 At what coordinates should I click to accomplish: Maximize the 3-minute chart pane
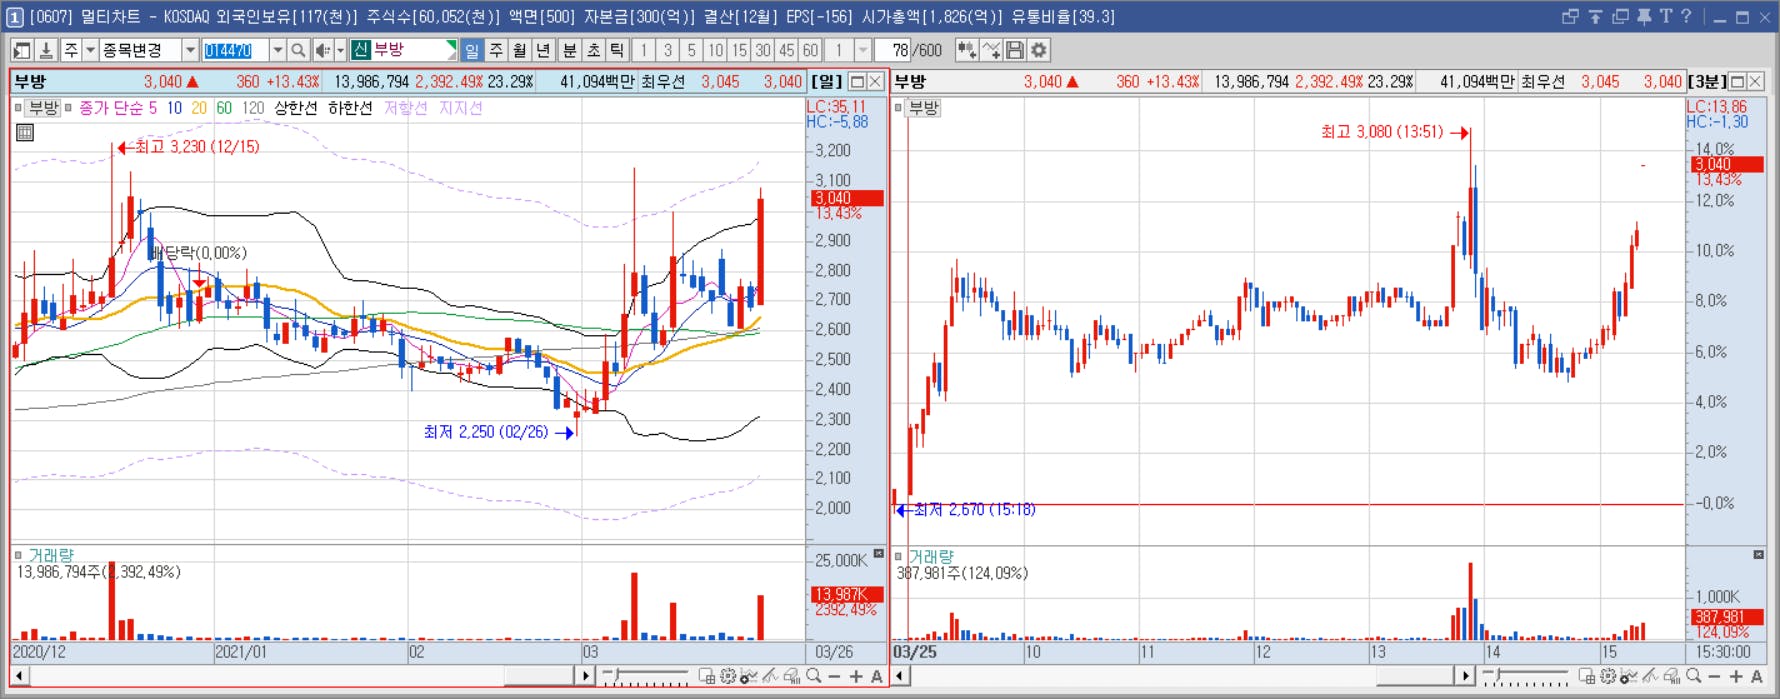coord(1737,82)
